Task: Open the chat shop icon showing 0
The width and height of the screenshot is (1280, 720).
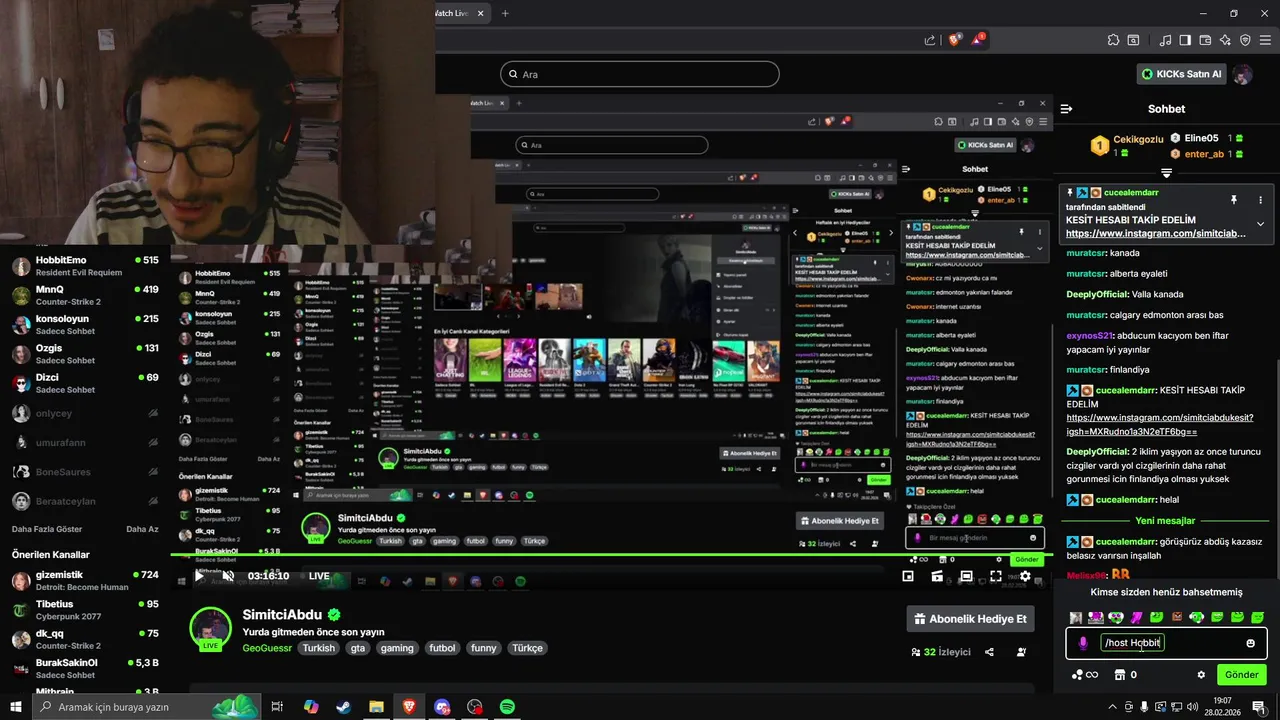Action: pyautogui.click(x=1126, y=675)
